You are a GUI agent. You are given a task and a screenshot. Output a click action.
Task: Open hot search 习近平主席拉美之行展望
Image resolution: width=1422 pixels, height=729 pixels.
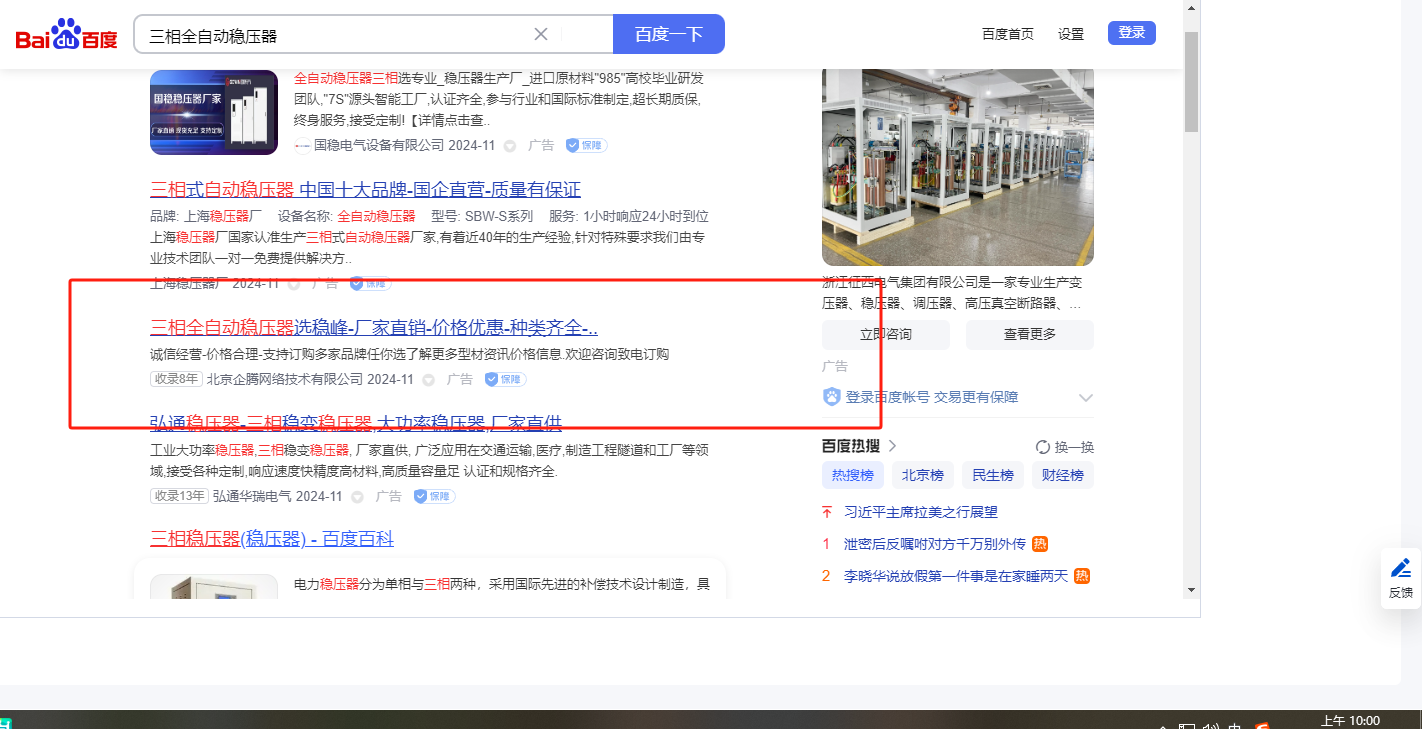coord(921,513)
